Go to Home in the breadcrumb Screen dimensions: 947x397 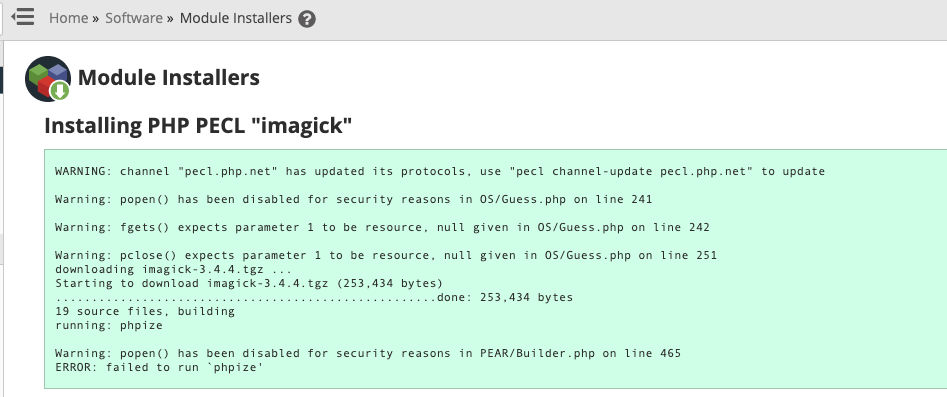68,18
